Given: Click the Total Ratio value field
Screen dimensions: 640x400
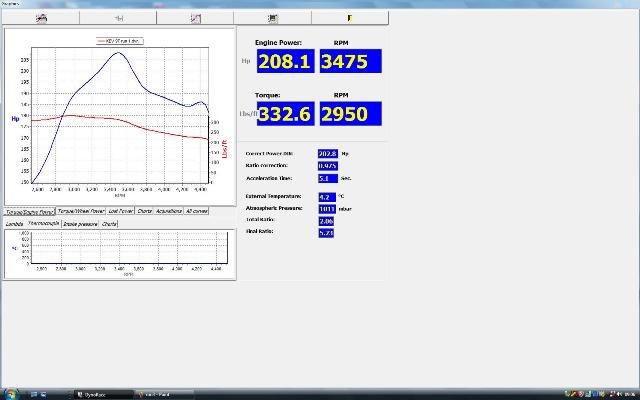Looking at the screenshot, I should 326,221.
